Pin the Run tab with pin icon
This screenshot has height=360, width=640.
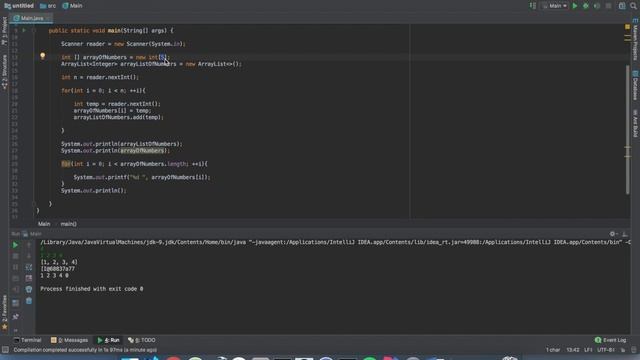15,317
